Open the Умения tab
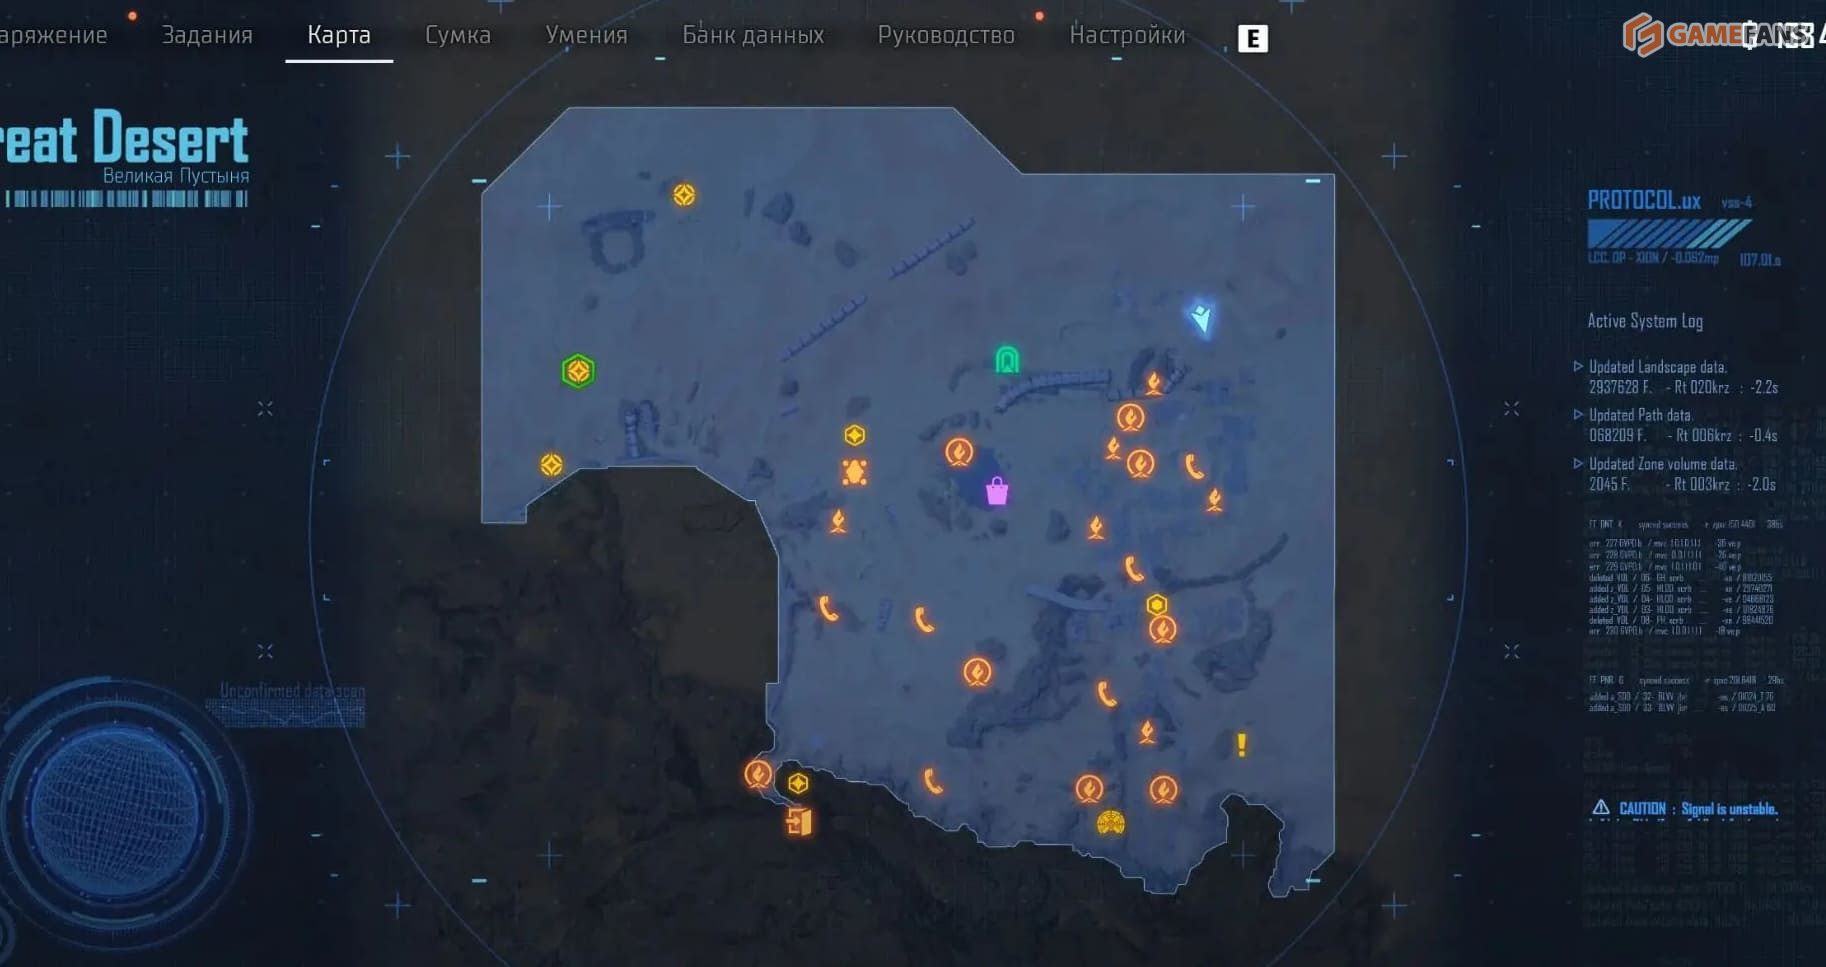The height and width of the screenshot is (967, 1826). (x=586, y=35)
